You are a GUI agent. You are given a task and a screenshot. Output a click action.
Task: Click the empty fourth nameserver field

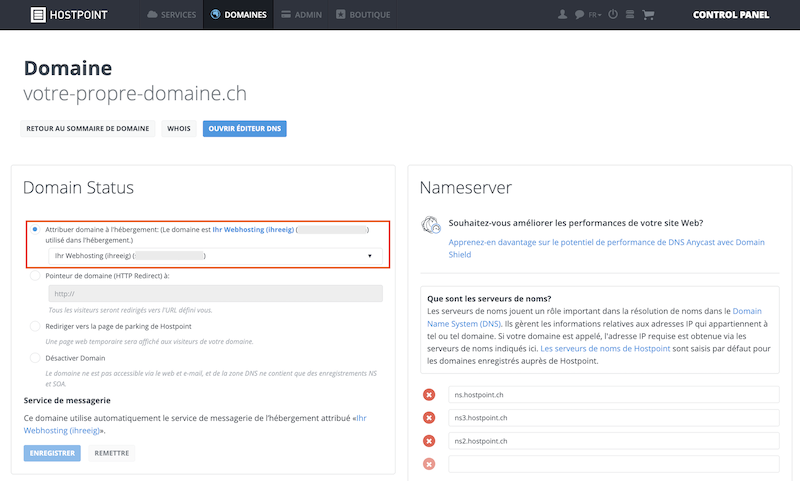coord(614,464)
